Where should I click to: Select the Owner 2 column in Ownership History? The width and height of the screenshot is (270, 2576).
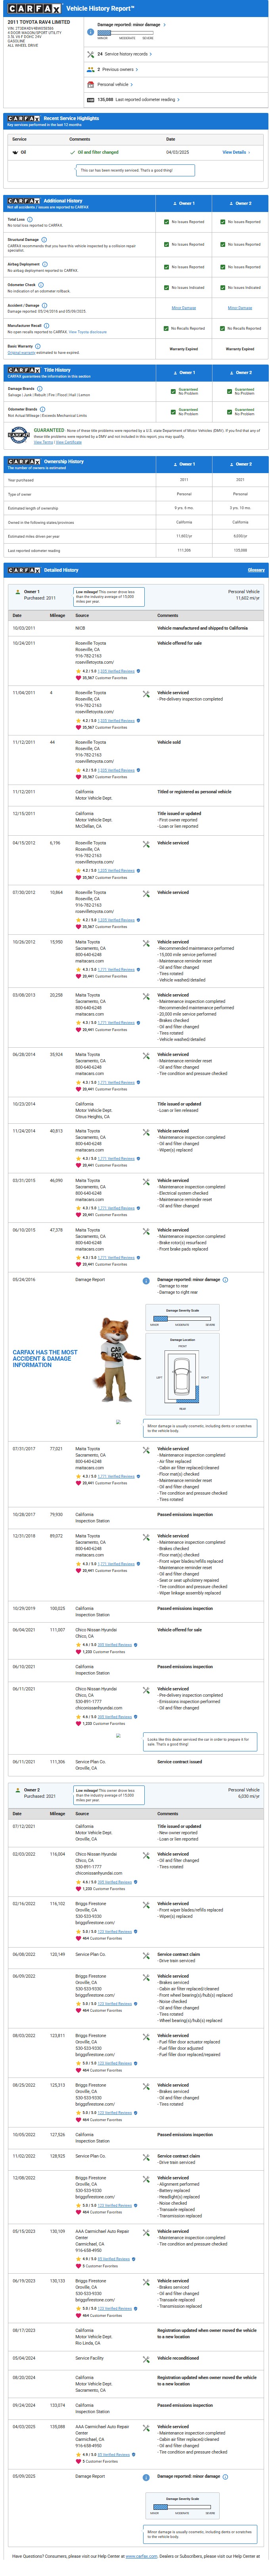pos(240,464)
